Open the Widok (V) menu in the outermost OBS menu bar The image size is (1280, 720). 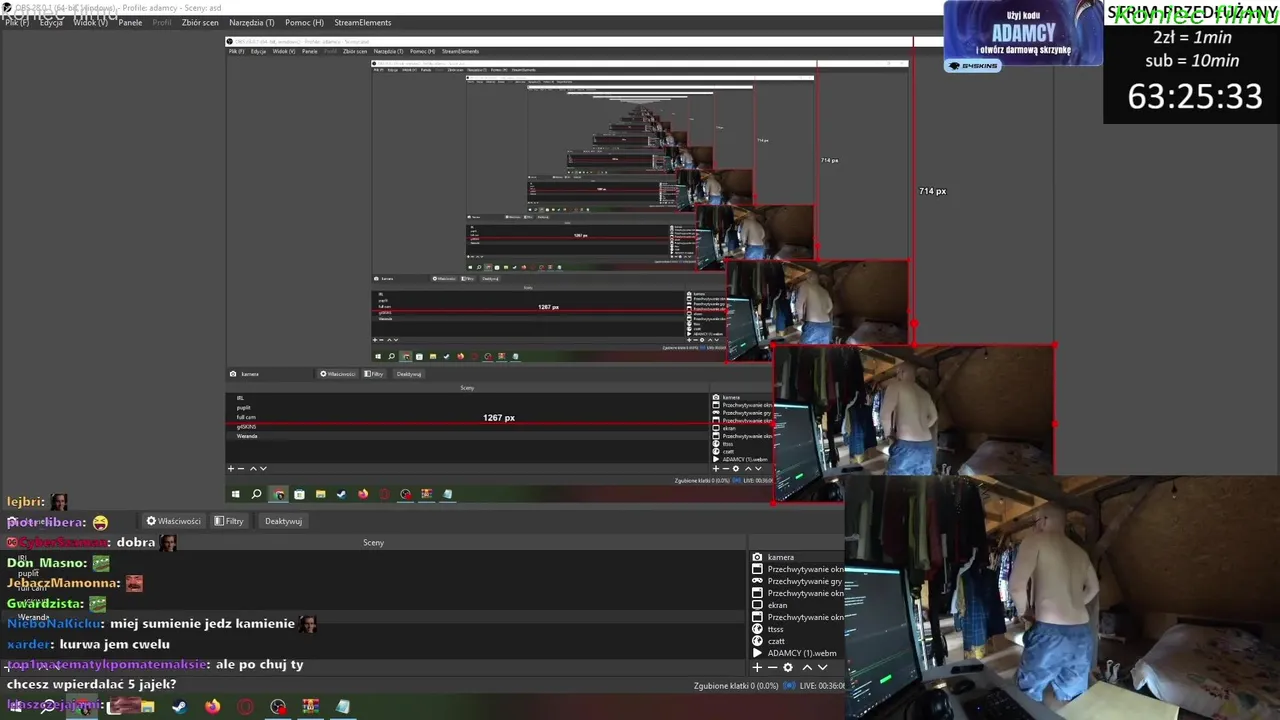[x=91, y=22]
